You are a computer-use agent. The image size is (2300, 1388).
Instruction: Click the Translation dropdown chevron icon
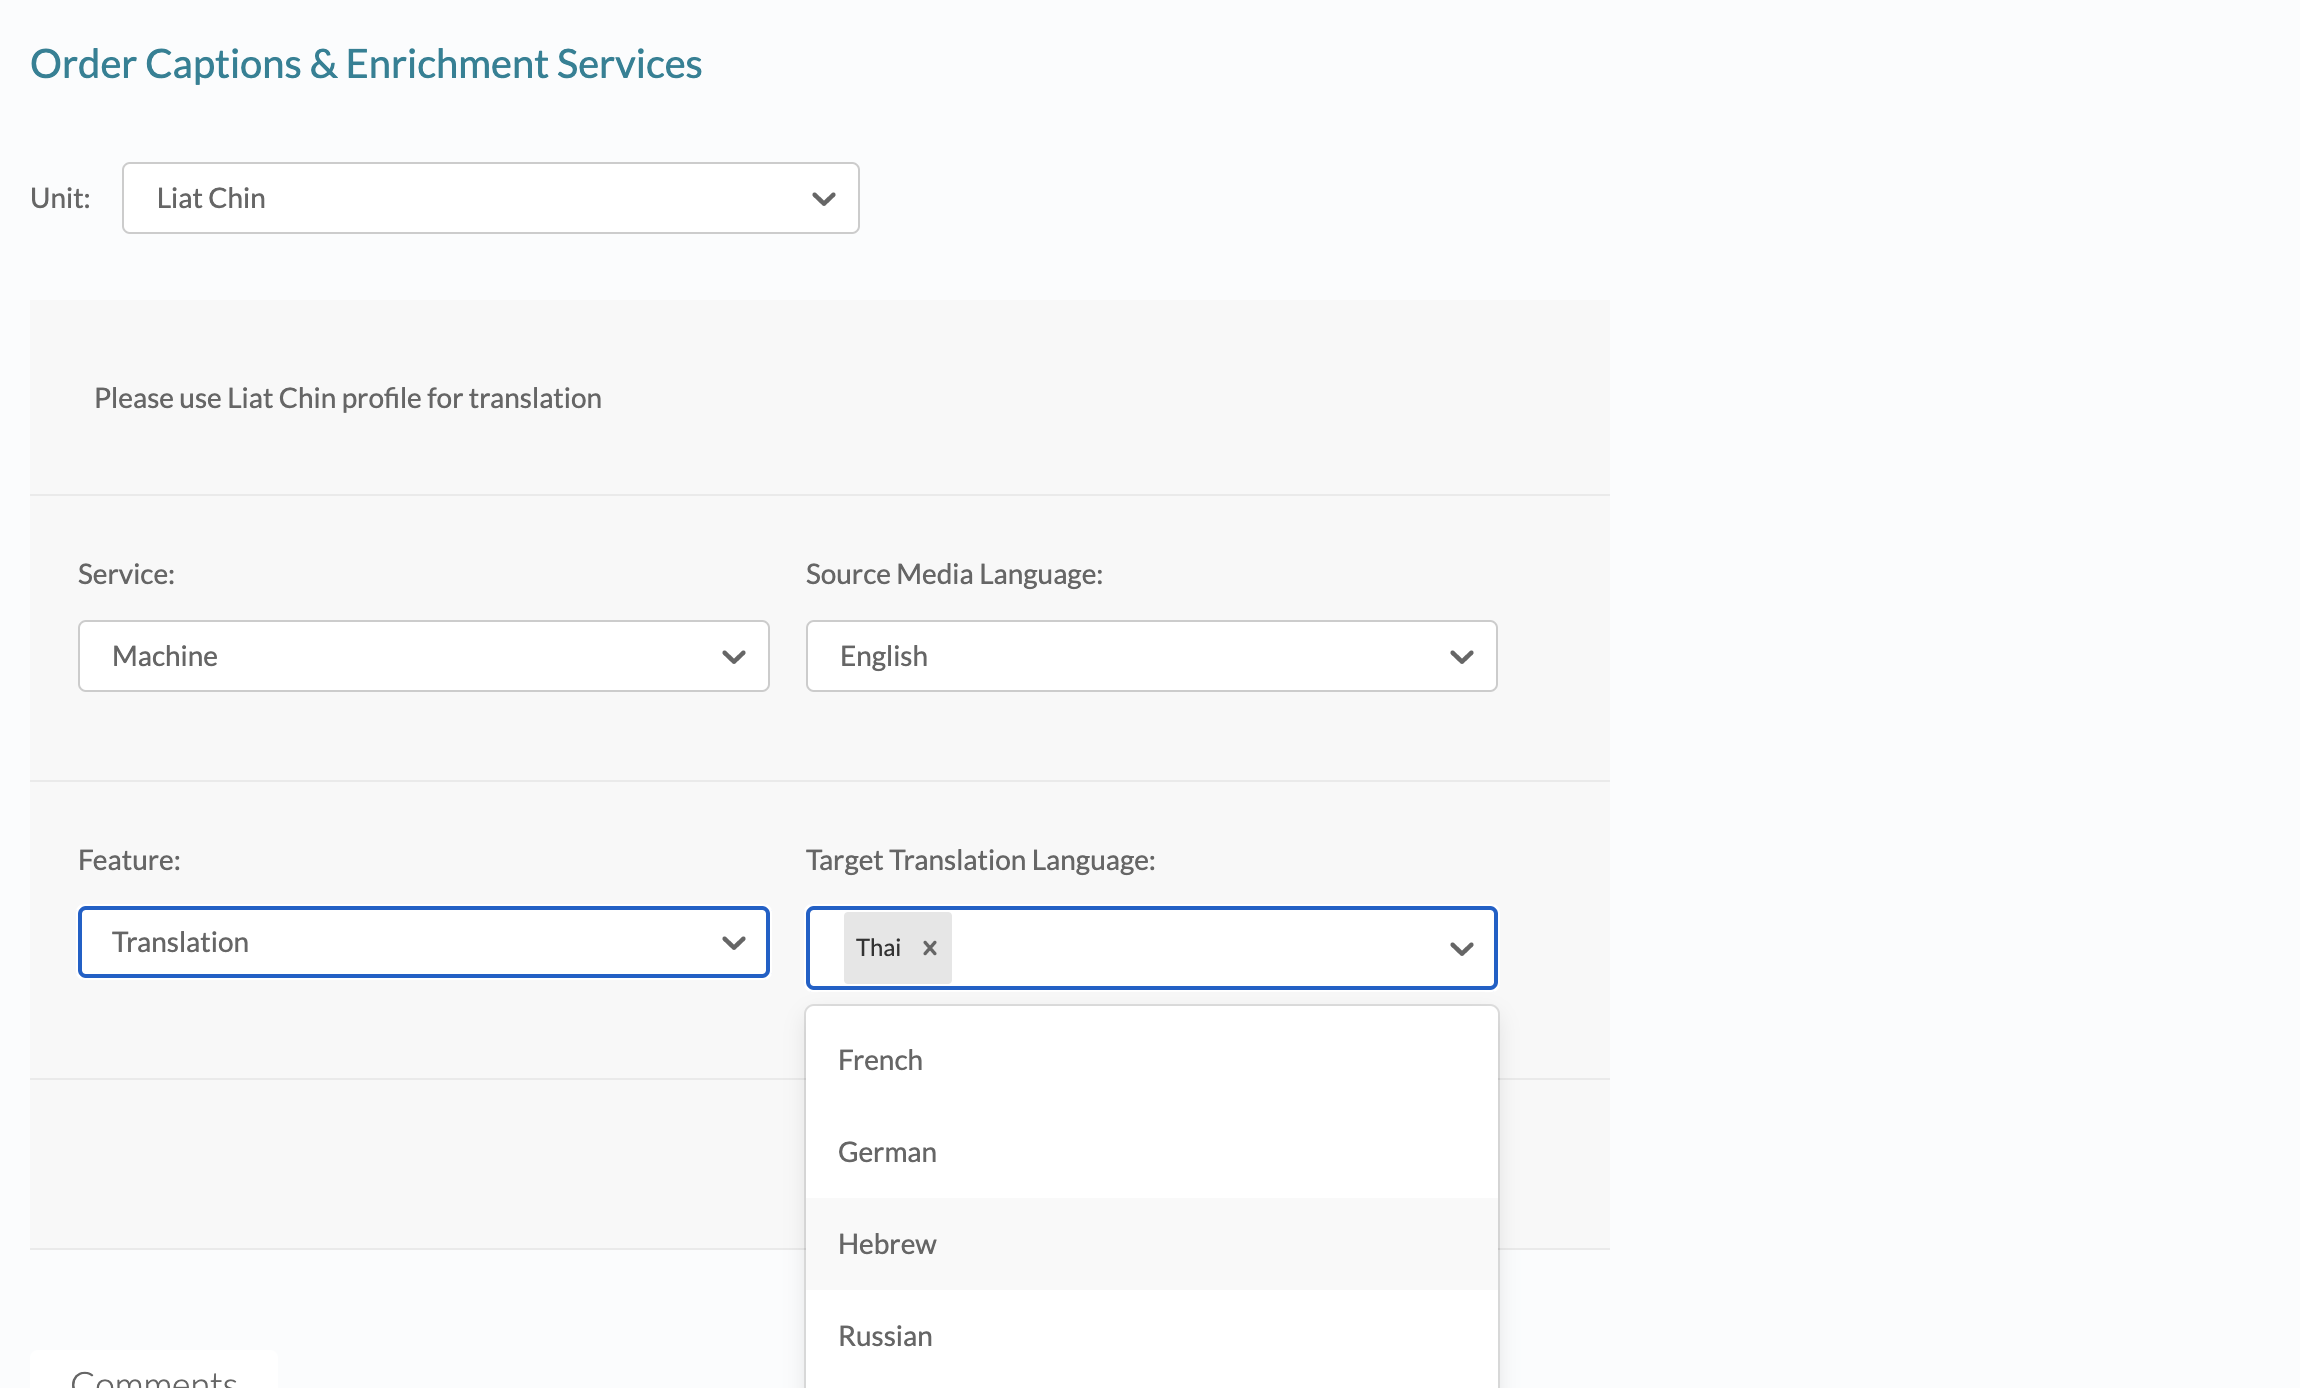[x=733, y=943]
